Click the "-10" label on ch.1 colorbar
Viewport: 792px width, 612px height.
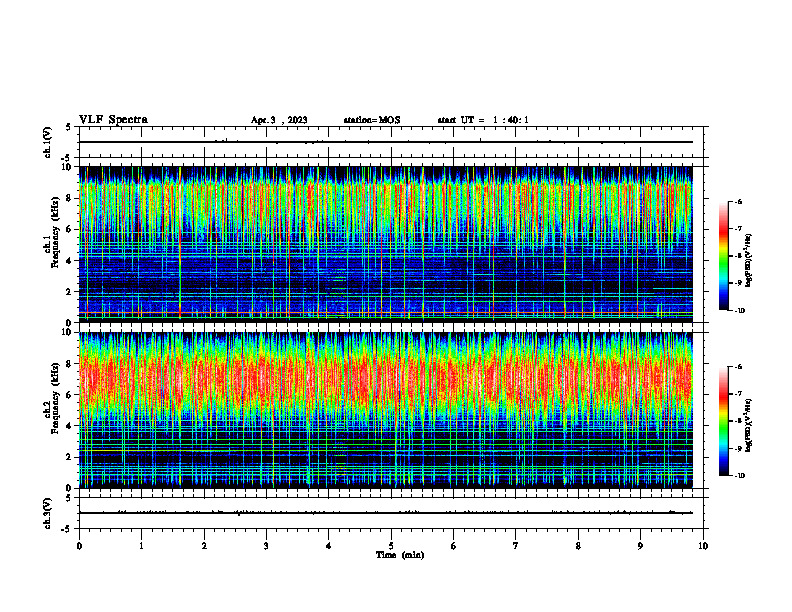[739, 311]
